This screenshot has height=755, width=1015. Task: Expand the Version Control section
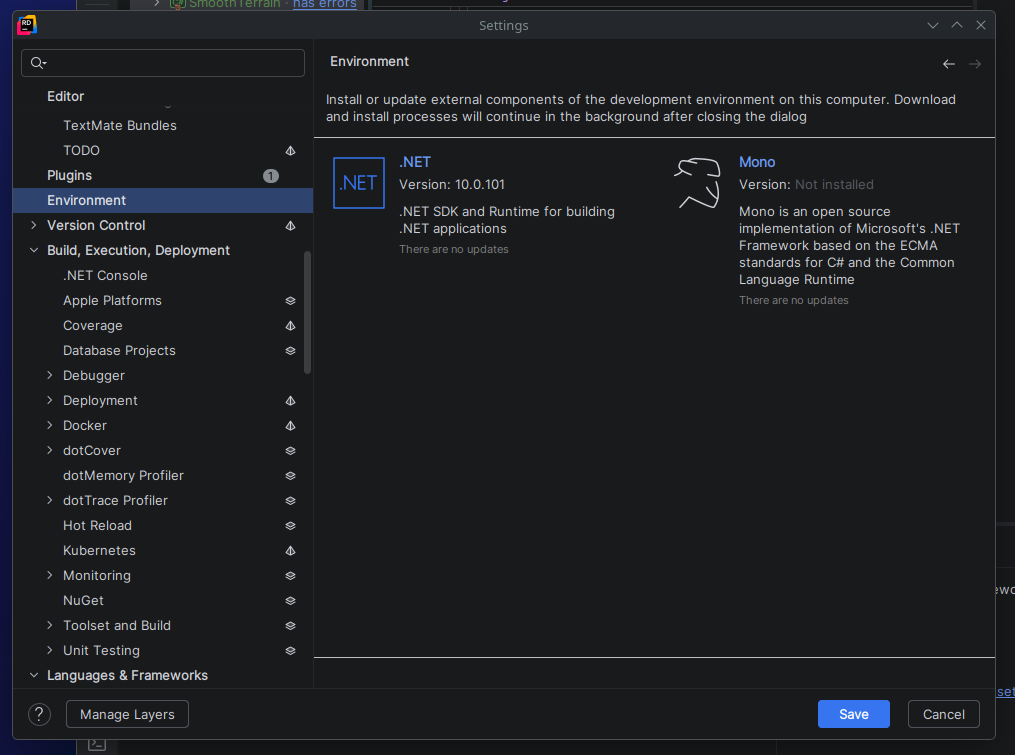(x=34, y=226)
